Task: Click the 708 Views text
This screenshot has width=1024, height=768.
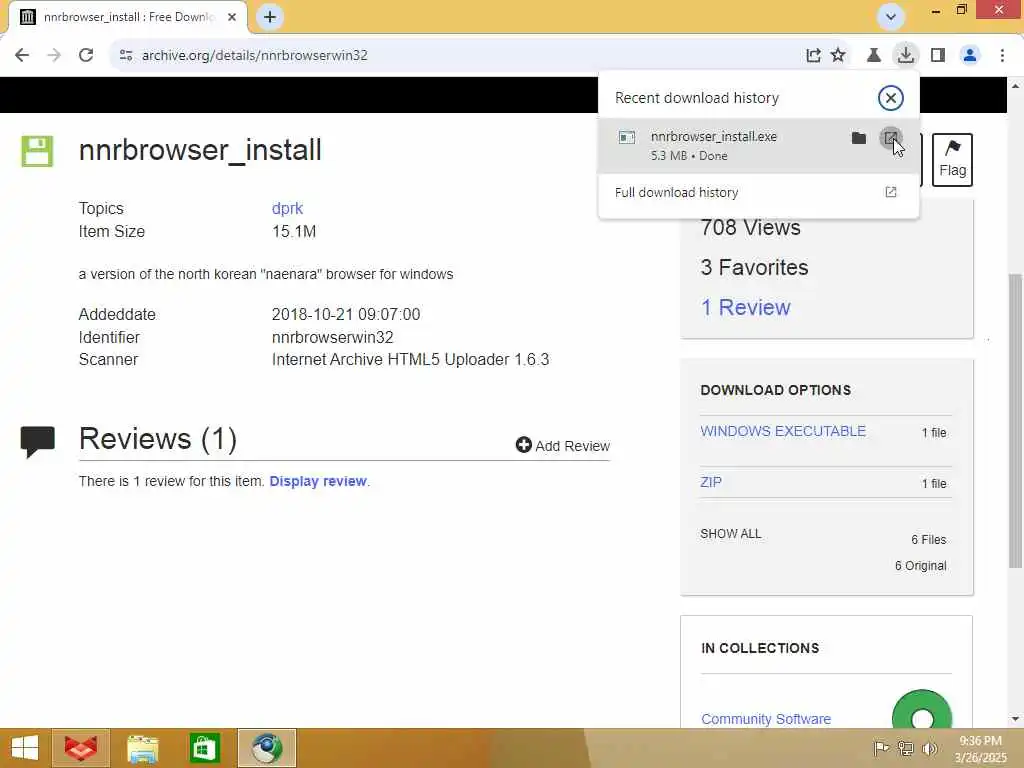Action: click(750, 228)
